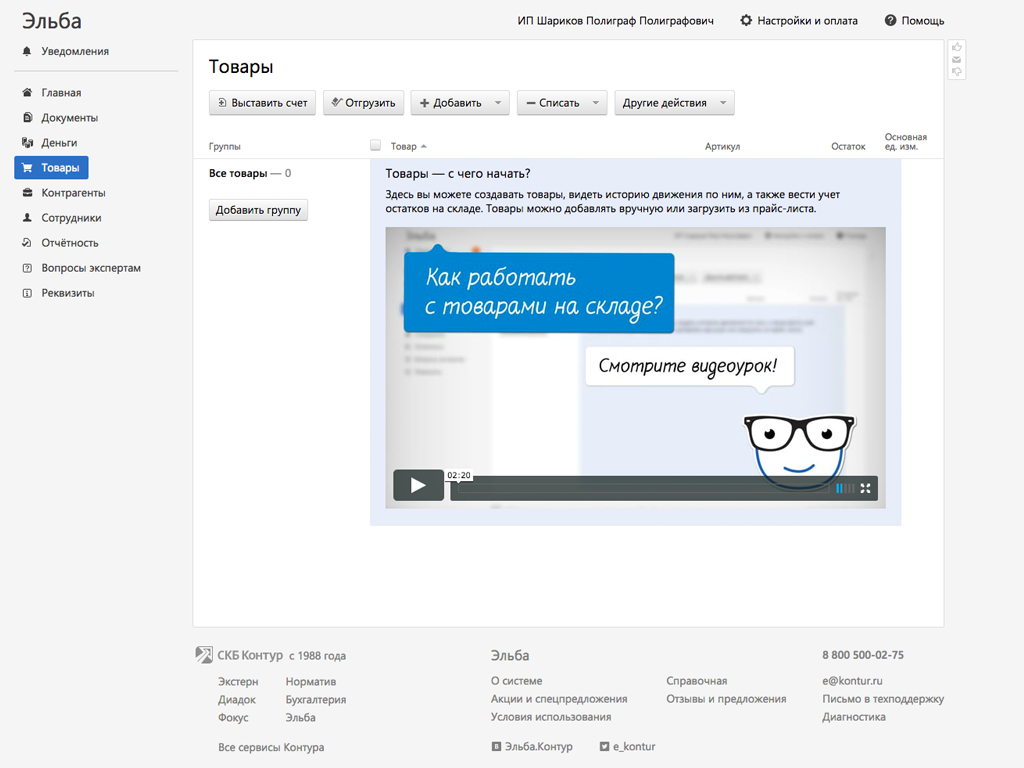Play the video tutorial
This screenshot has height=768, width=1024.
(x=418, y=485)
